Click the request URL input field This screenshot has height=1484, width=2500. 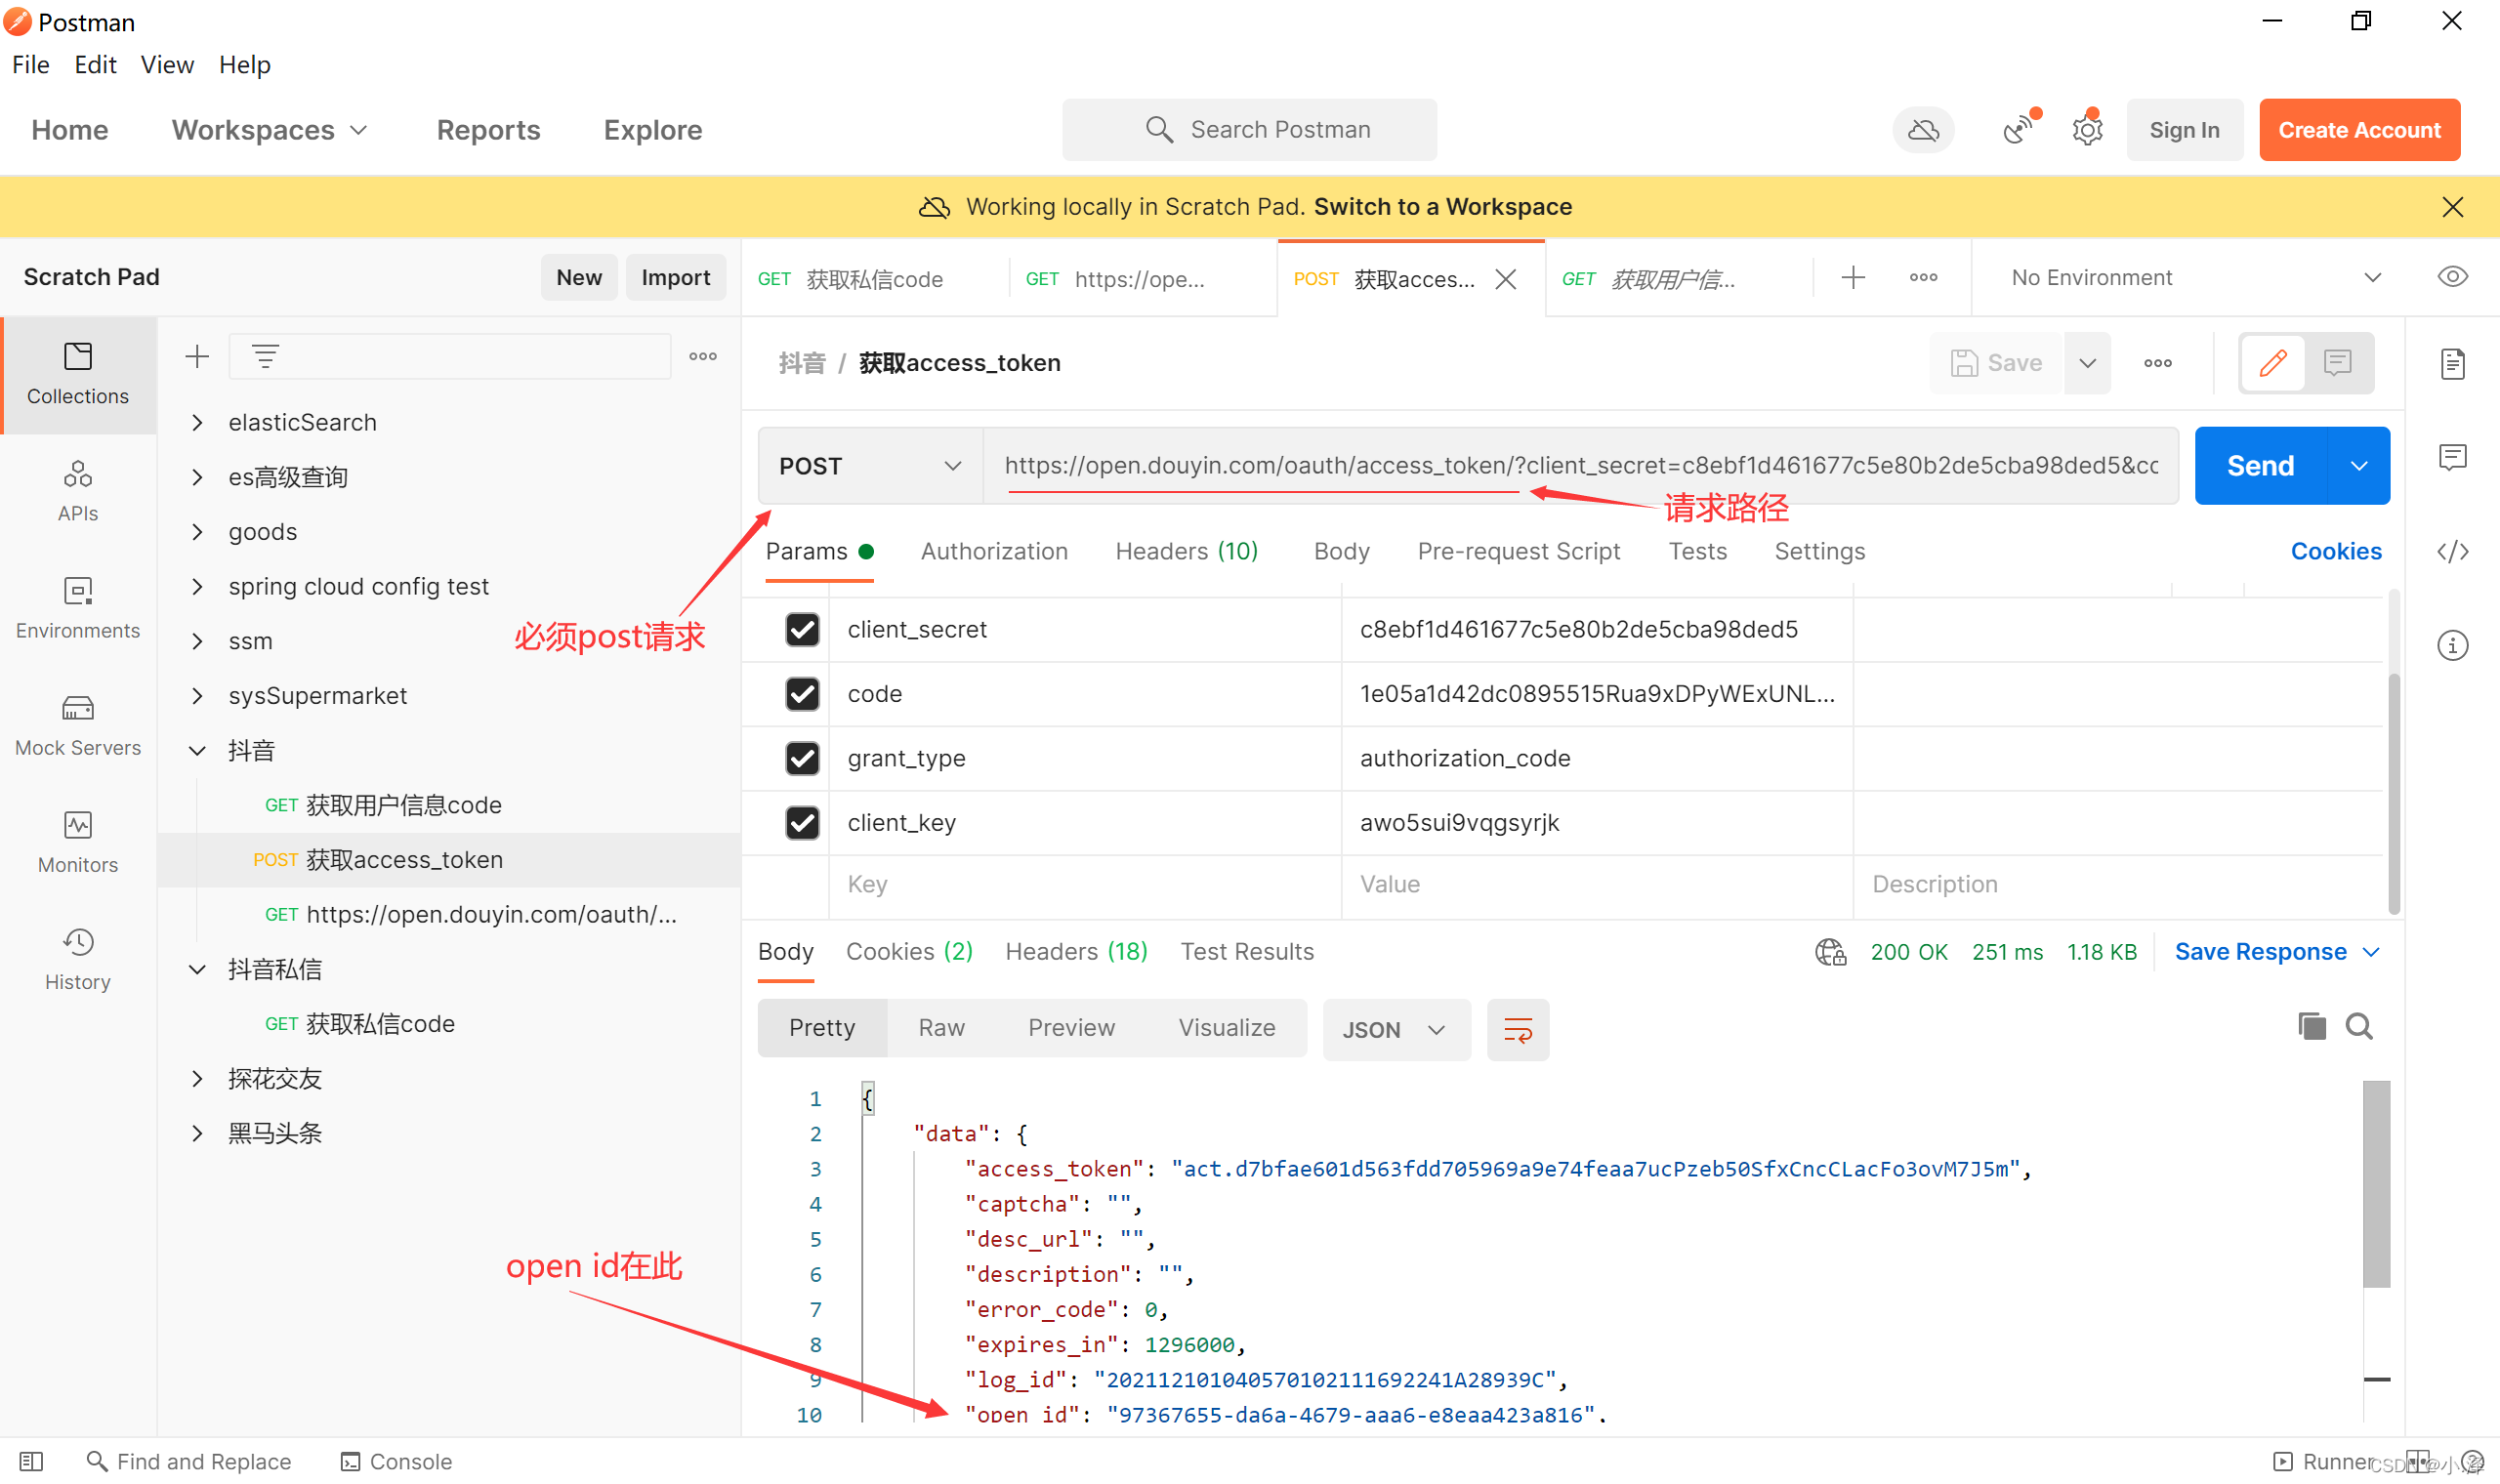point(1580,465)
